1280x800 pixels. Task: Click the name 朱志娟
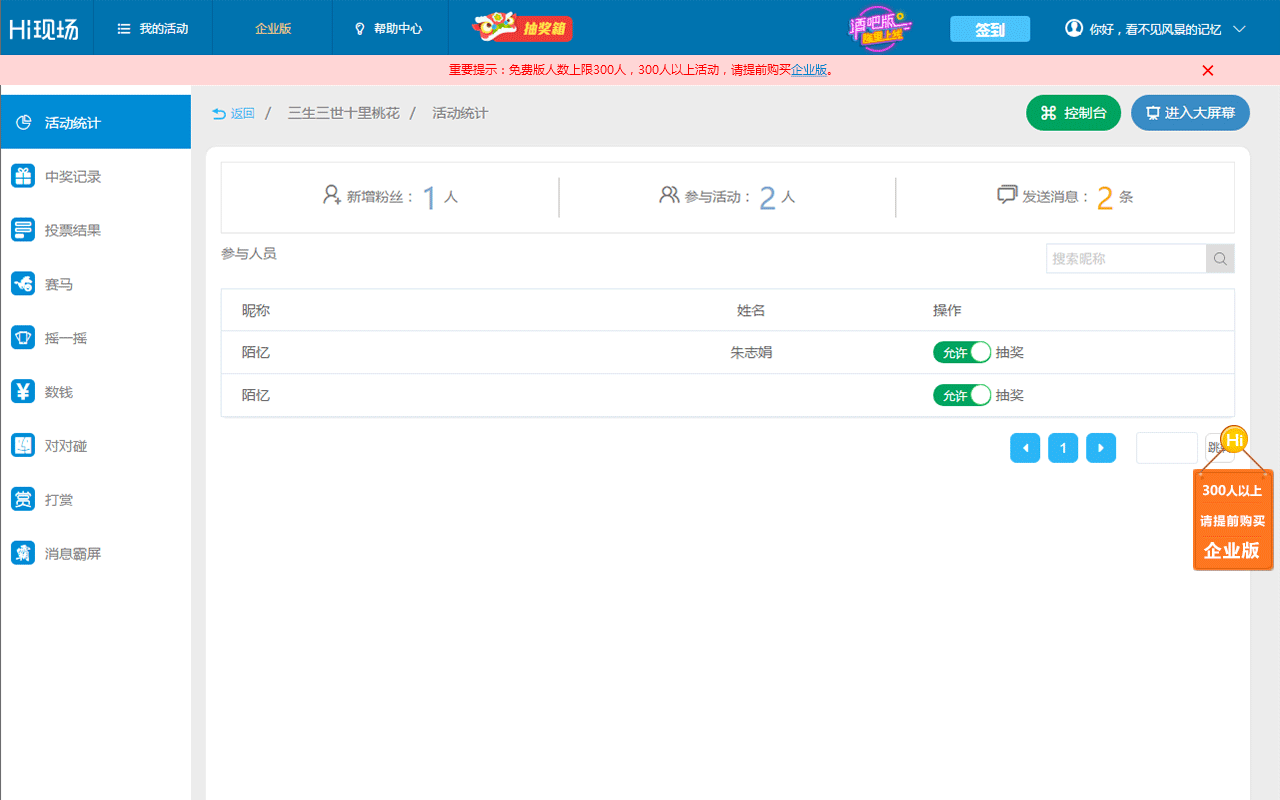tap(751, 353)
